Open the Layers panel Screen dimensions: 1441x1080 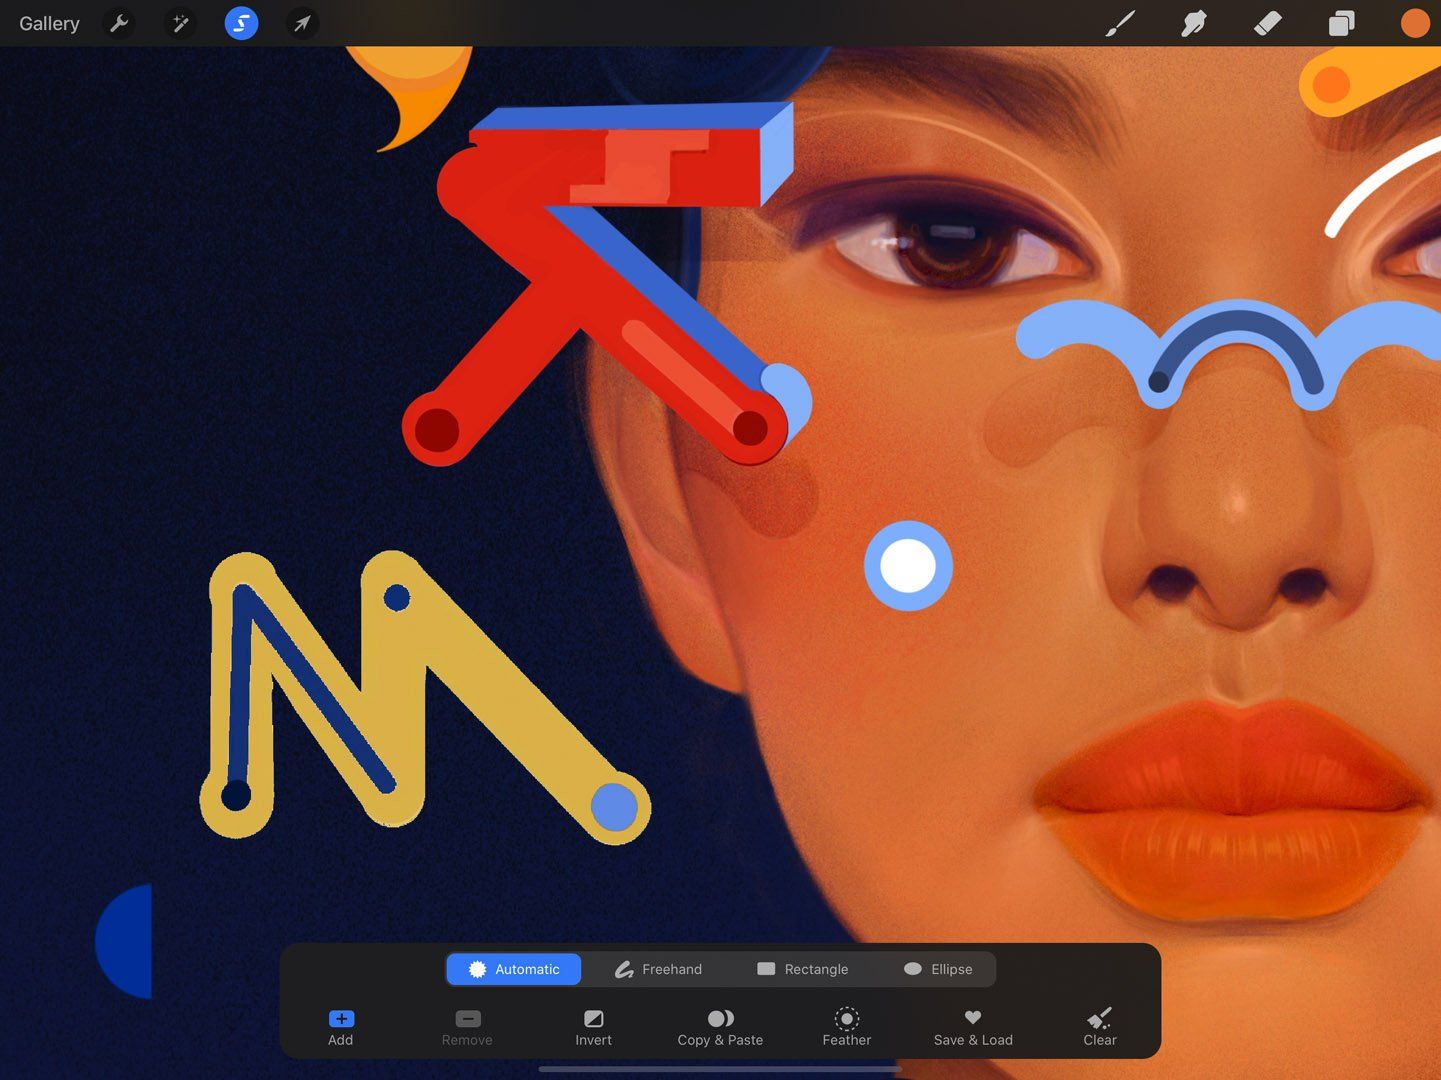pos(1340,23)
